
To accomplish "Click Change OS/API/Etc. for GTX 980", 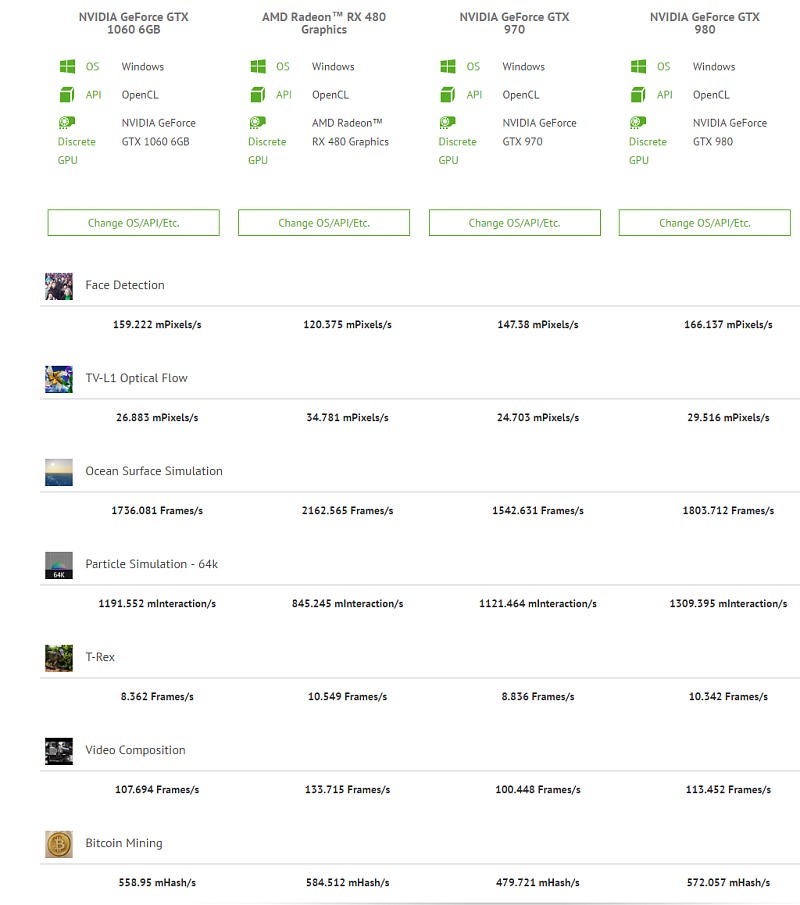I will (705, 223).
